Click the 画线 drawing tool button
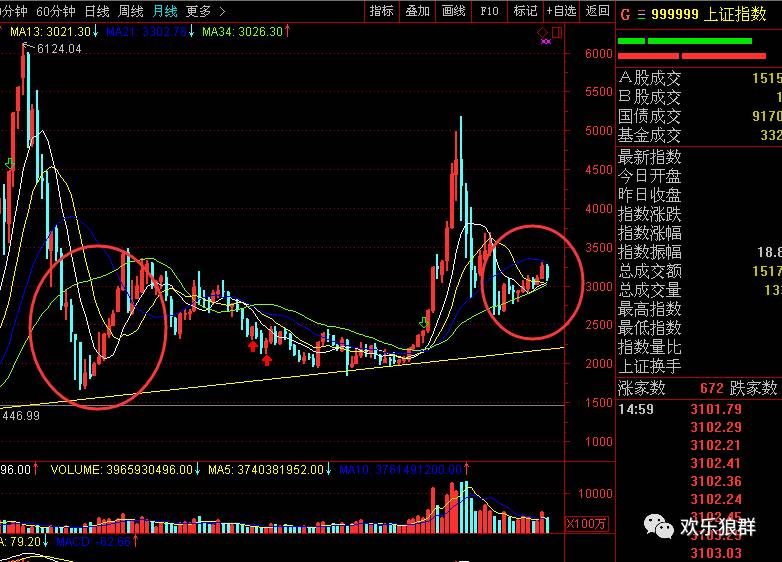The height and width of the screenshot is (562, 782). (453, 11)
